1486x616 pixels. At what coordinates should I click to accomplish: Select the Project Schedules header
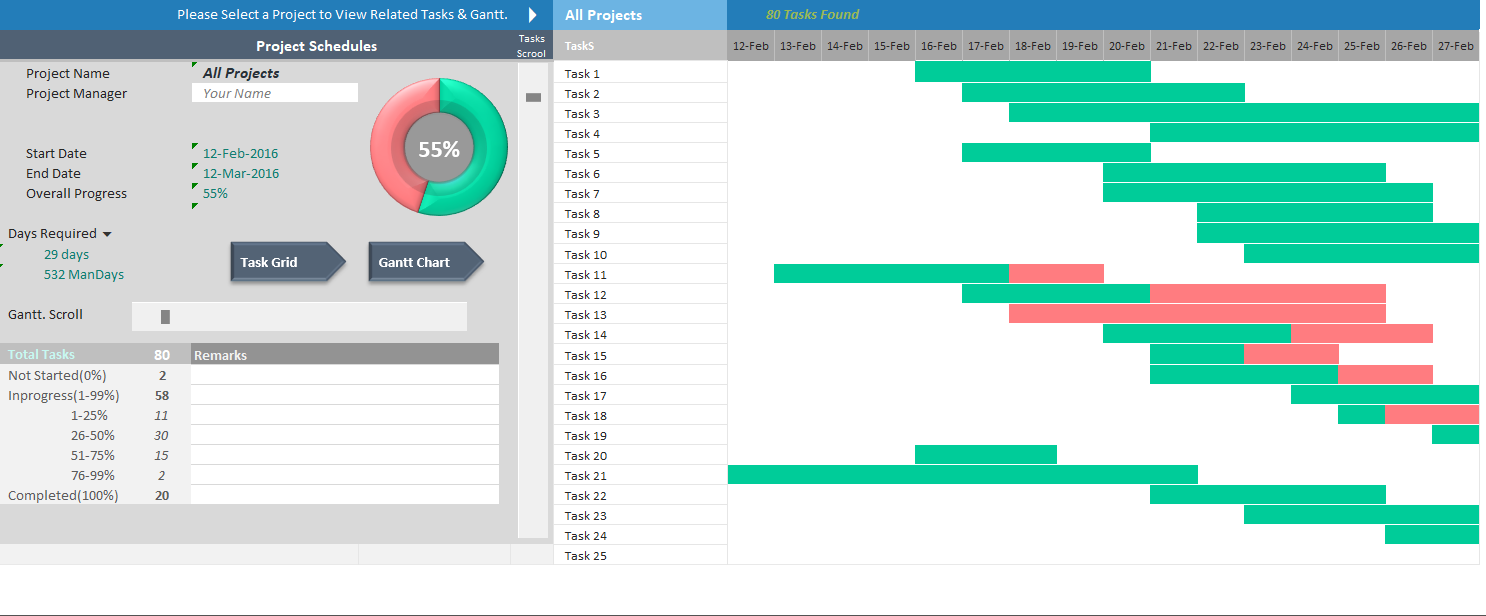(x=316, y=46)
